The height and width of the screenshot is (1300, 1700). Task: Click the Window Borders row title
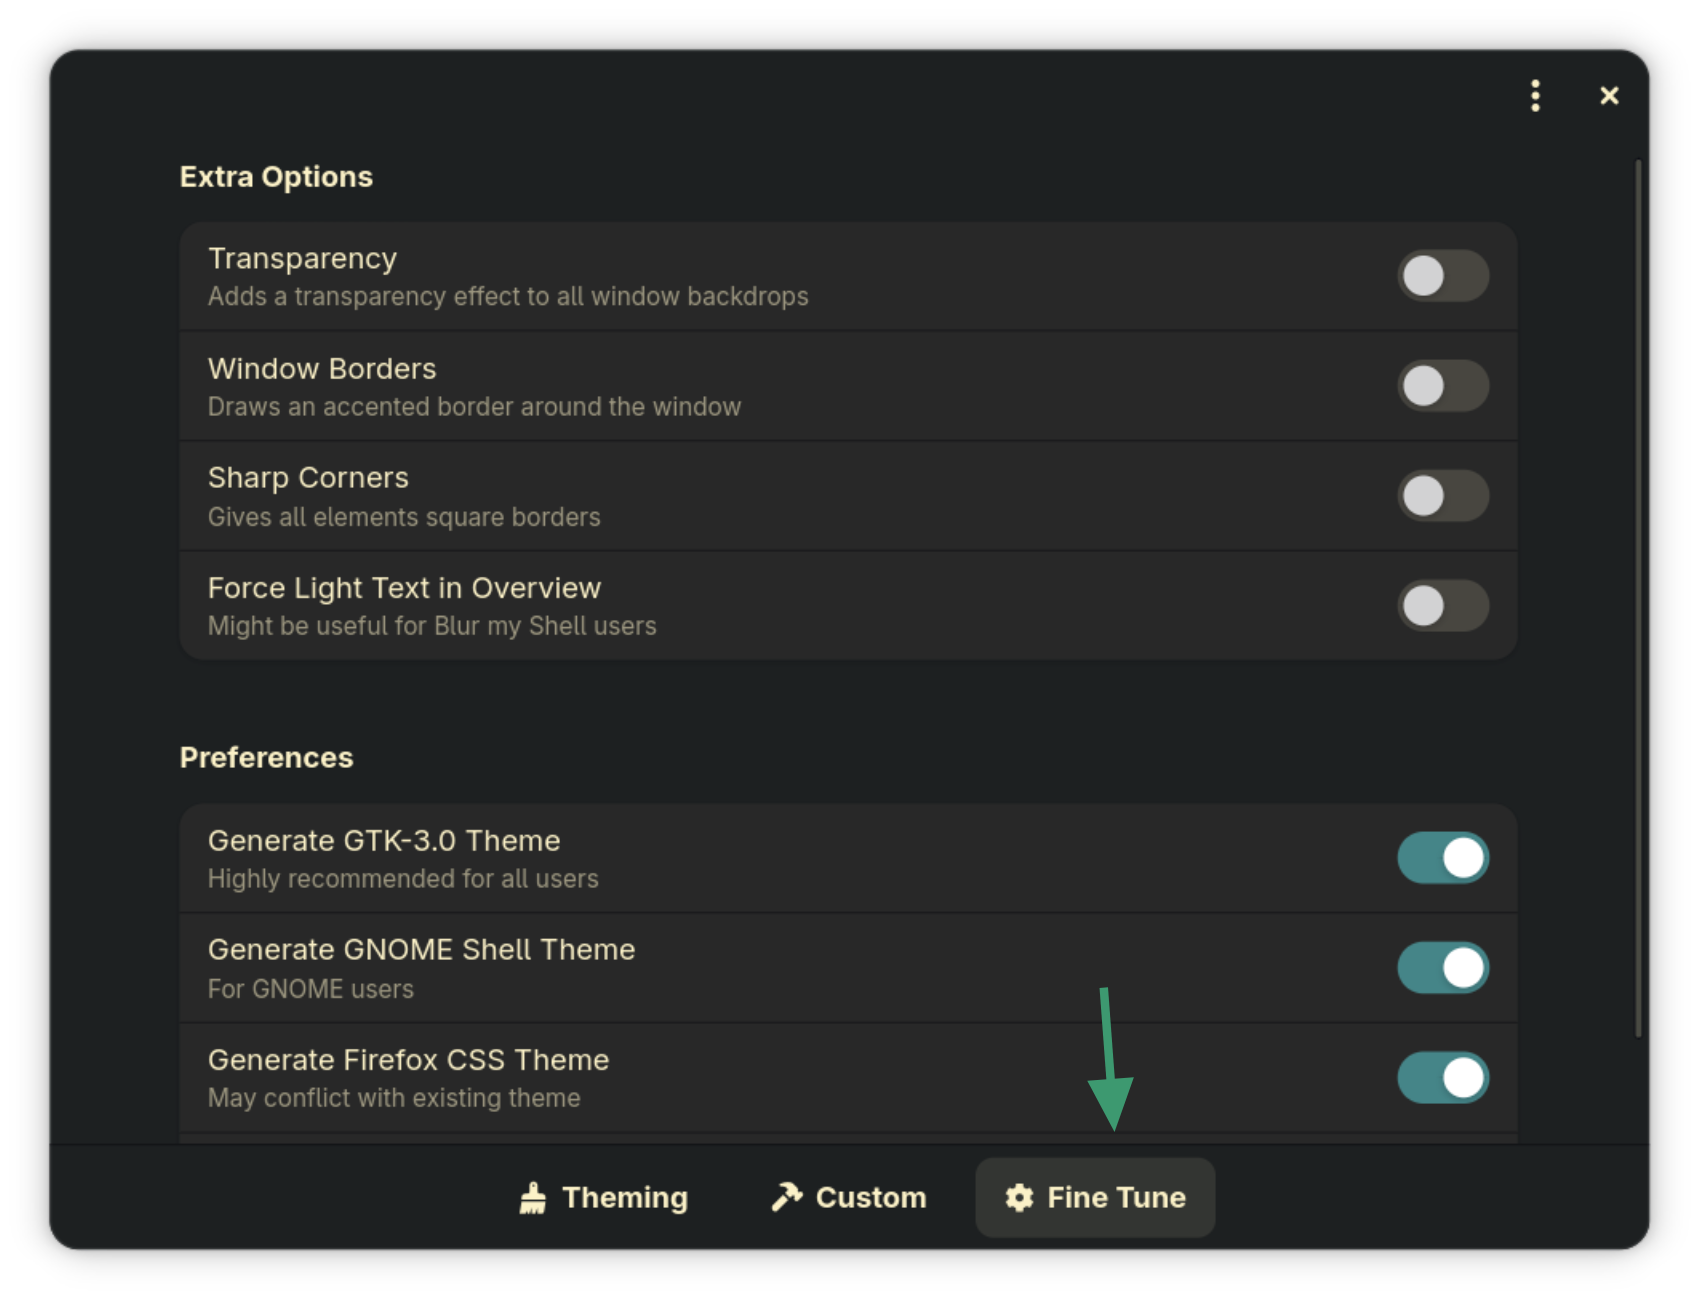point(322,369)
